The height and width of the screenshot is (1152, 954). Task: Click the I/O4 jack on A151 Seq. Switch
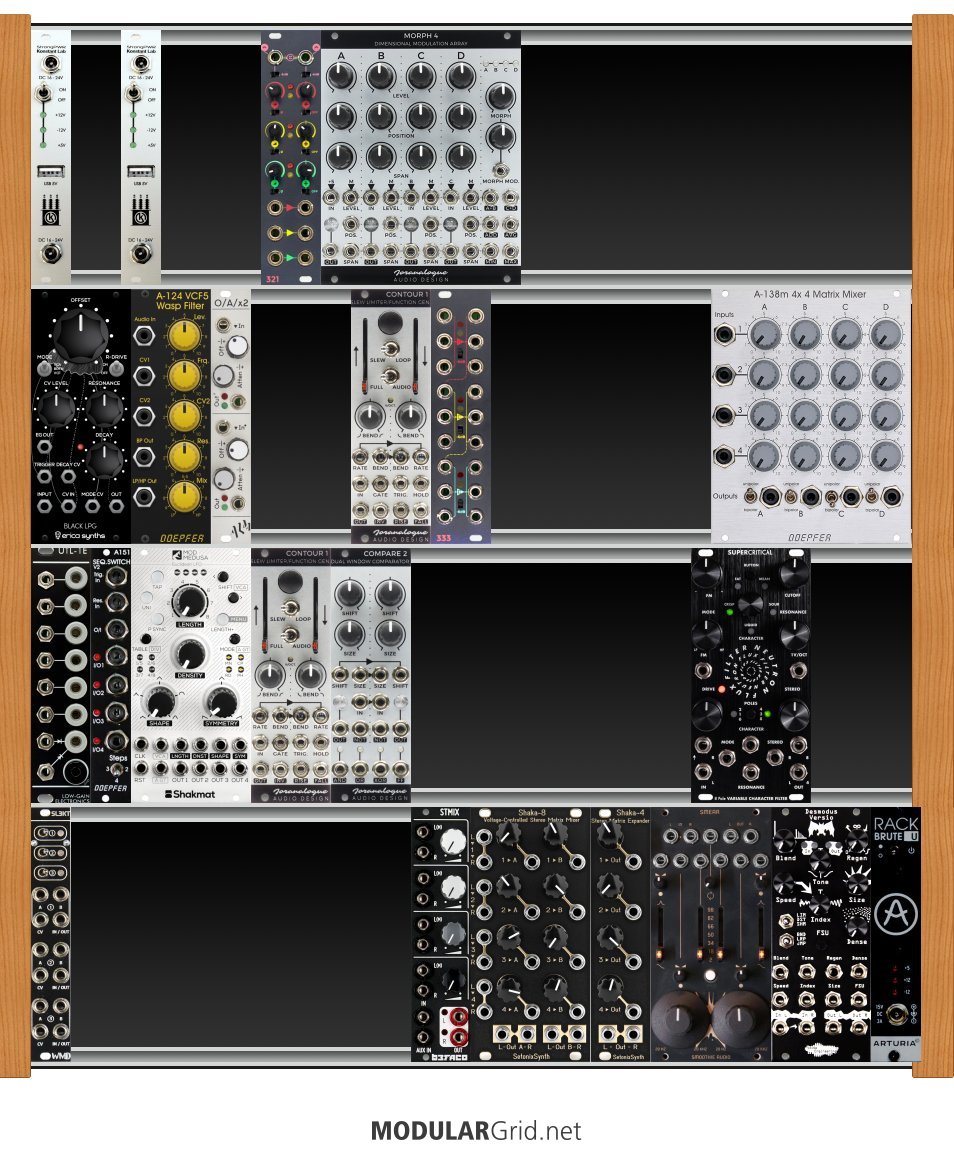pos(115,741)
